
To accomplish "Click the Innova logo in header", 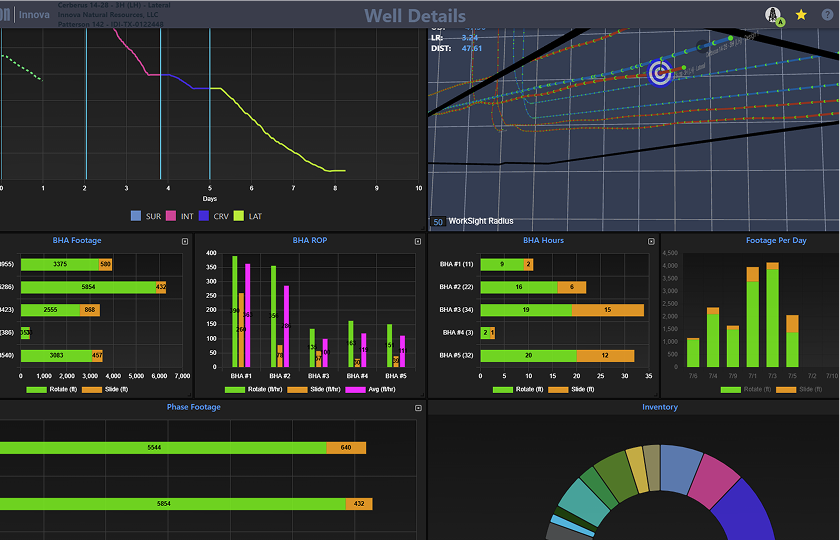I will [24, 15].
